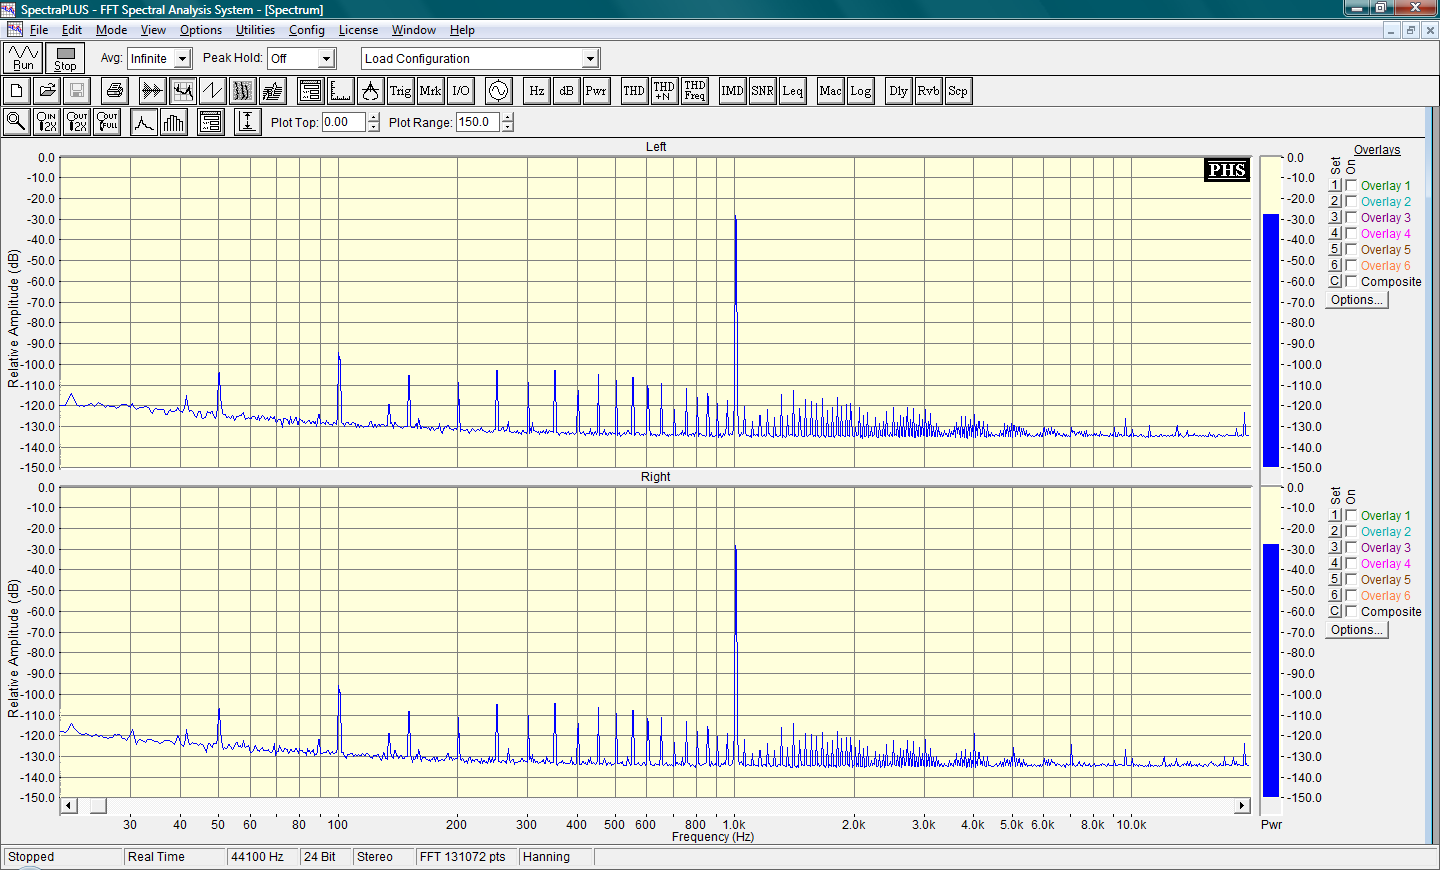1440x870 pixels.
Task: Open the Config menu
Action: pyautogui.click(x=306, y=30)
